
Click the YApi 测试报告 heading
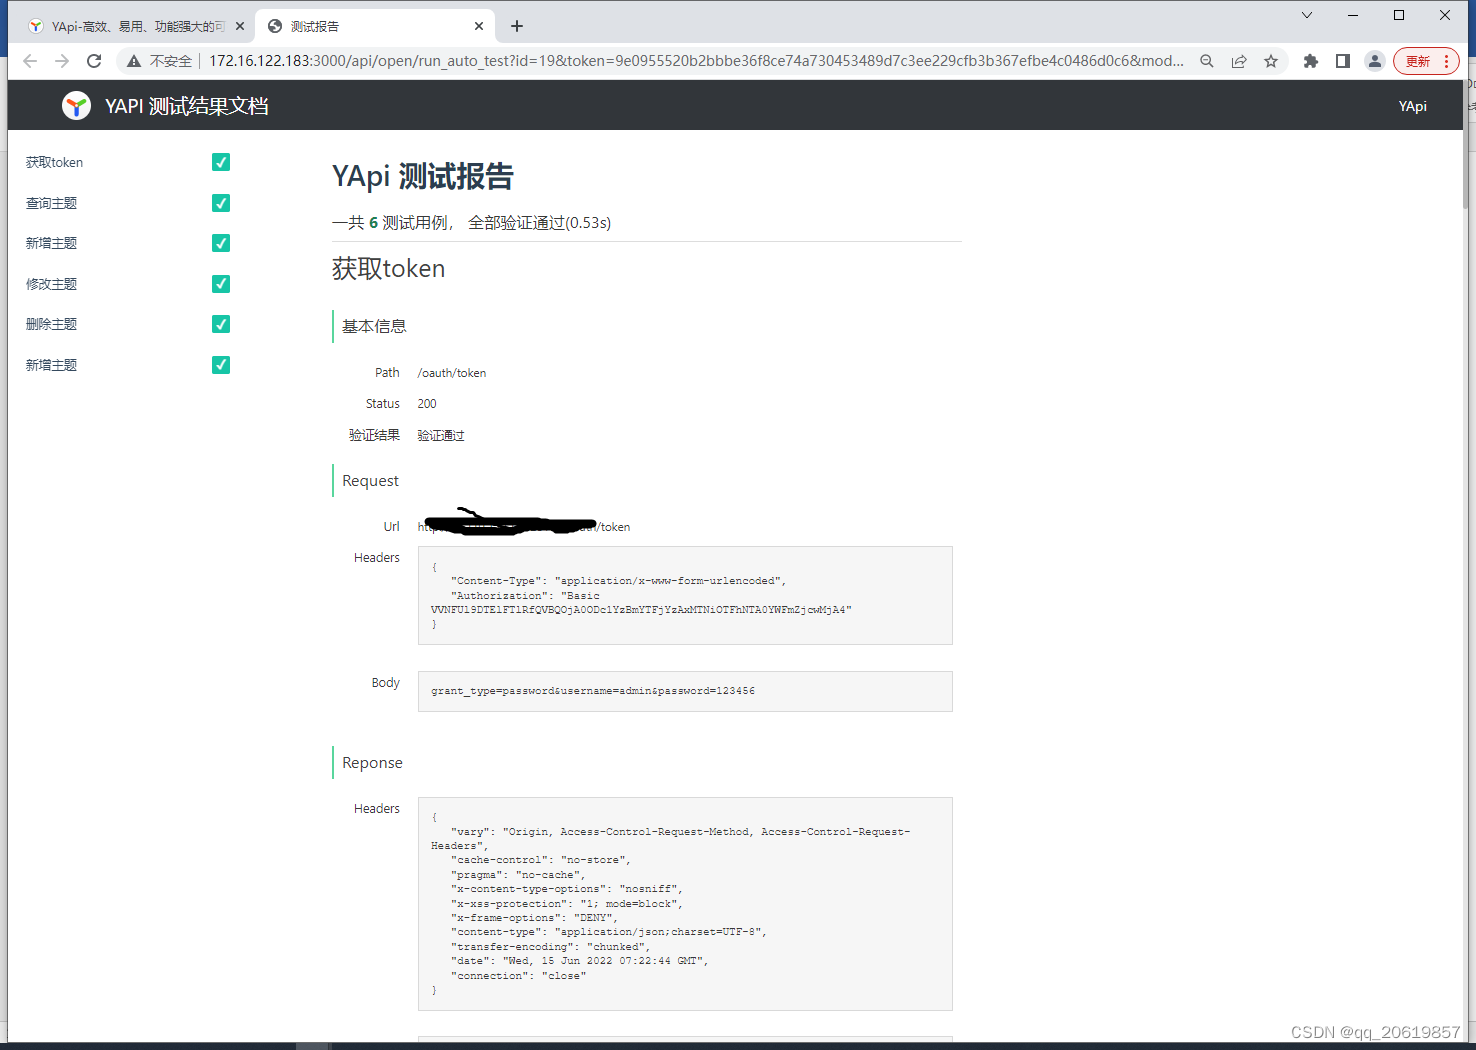[422, 176]
